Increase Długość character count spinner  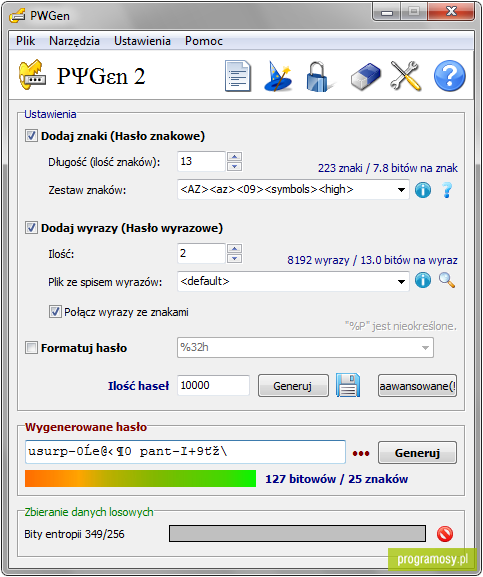click(x=234, y=156)
